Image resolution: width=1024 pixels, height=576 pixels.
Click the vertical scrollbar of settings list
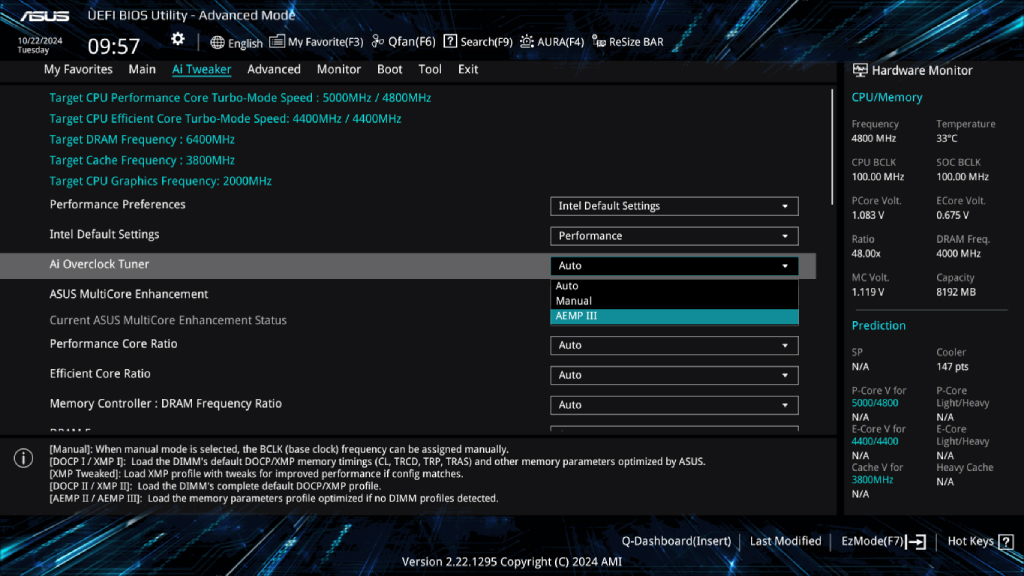[x=832, y=145]
